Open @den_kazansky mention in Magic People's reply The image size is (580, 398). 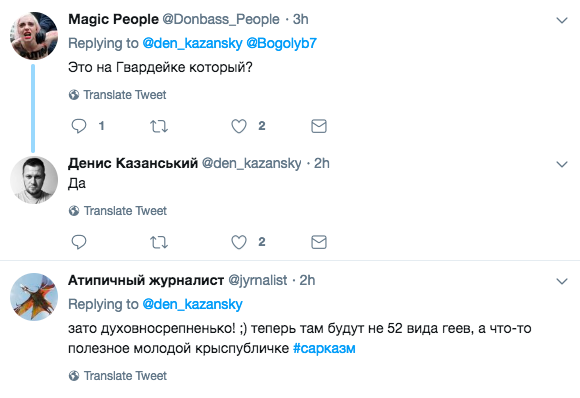[x=192, y=43]
